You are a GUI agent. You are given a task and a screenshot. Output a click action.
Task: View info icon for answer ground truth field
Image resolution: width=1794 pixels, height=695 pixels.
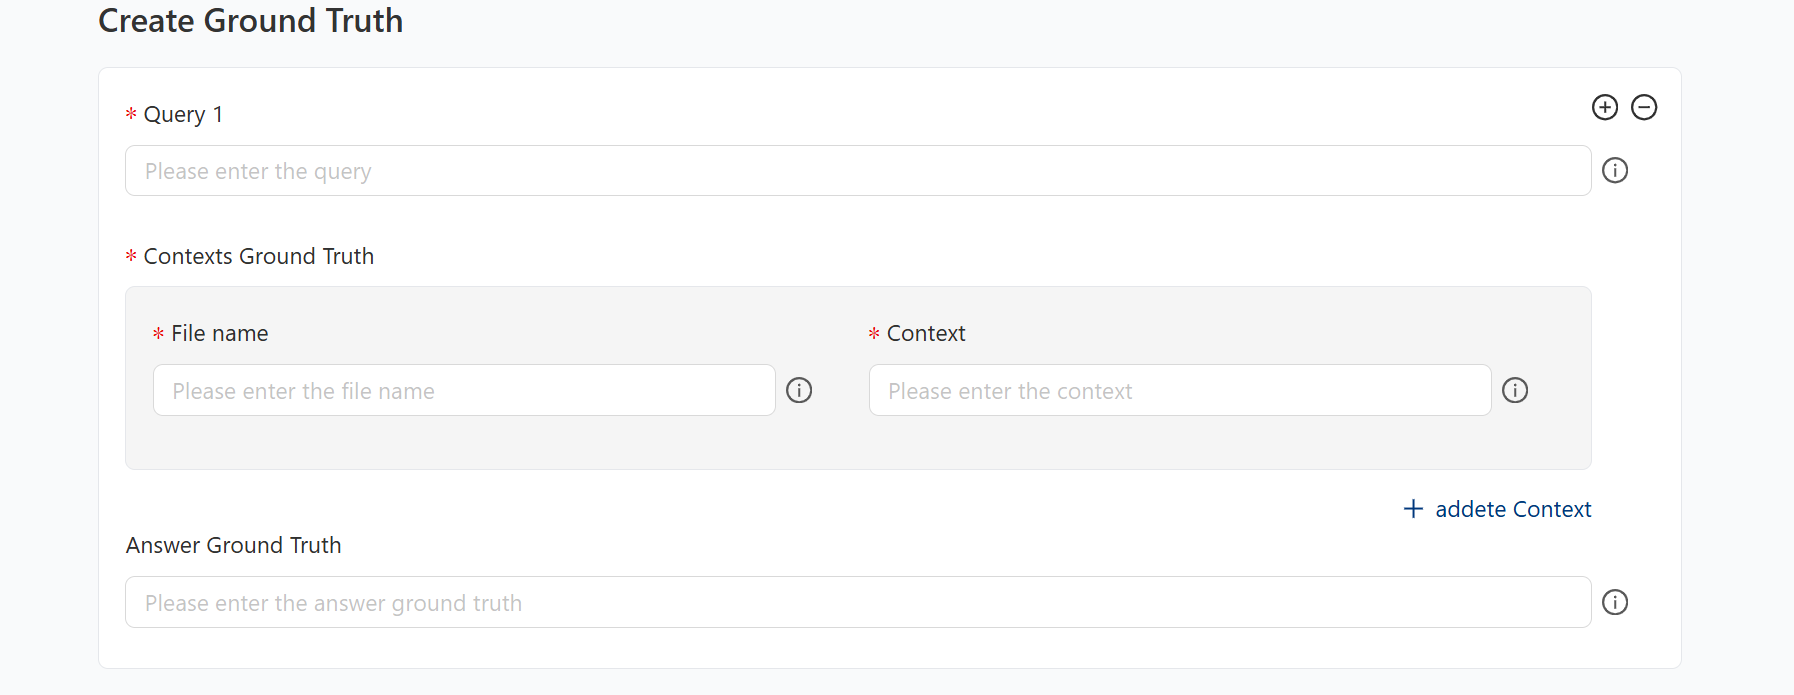point(1615,602)
